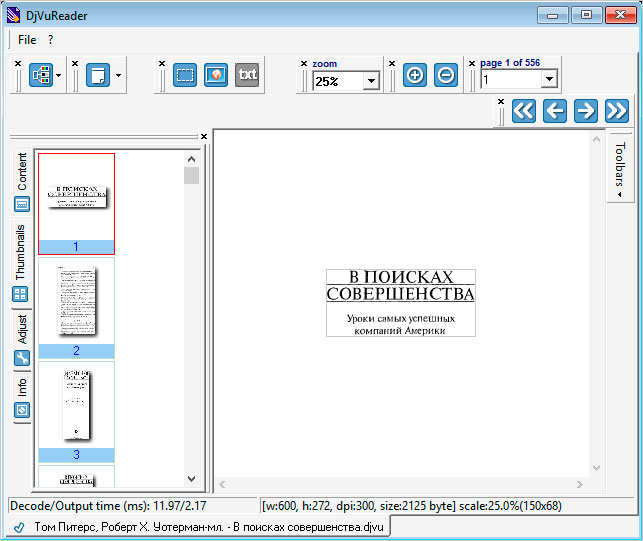Expand the Toolbars side panel

[x=619, y=167]
